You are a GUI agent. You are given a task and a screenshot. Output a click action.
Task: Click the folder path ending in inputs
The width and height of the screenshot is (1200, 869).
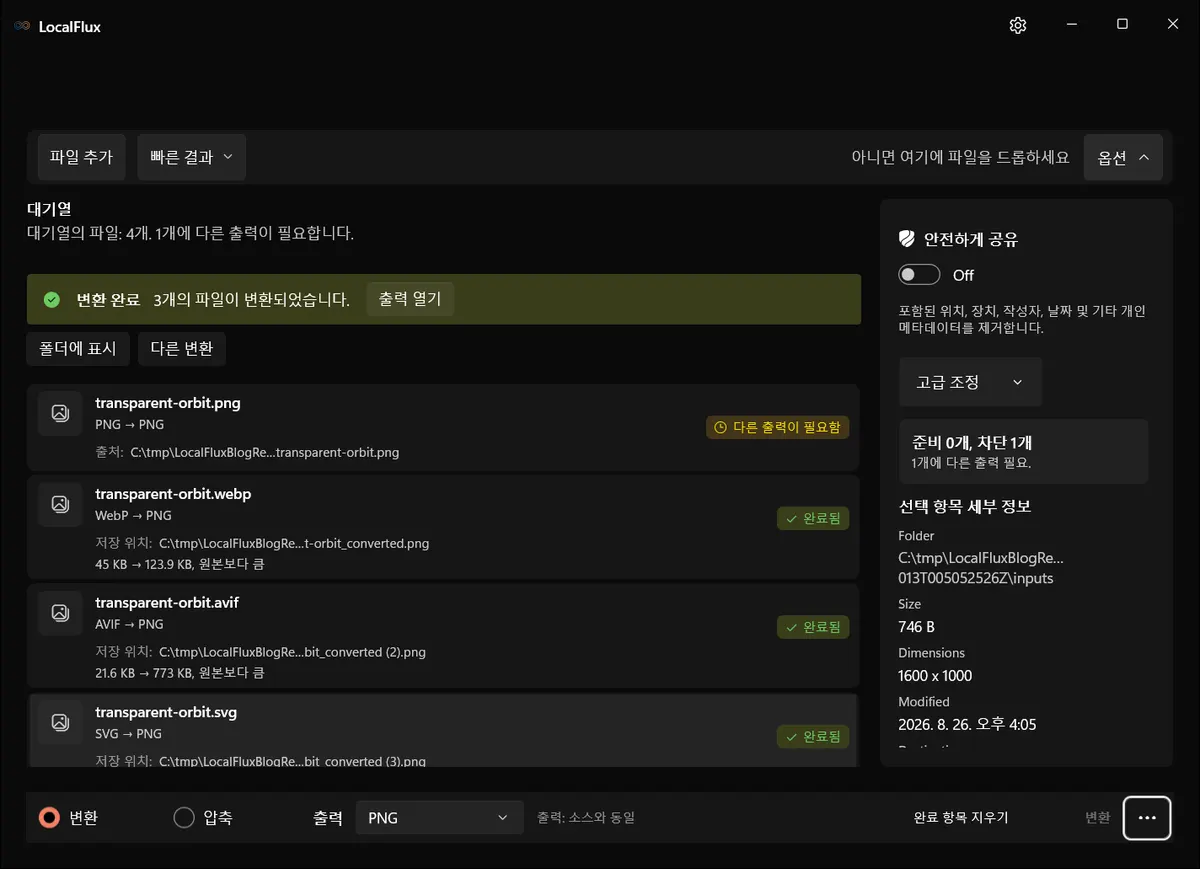click(980, 568)
